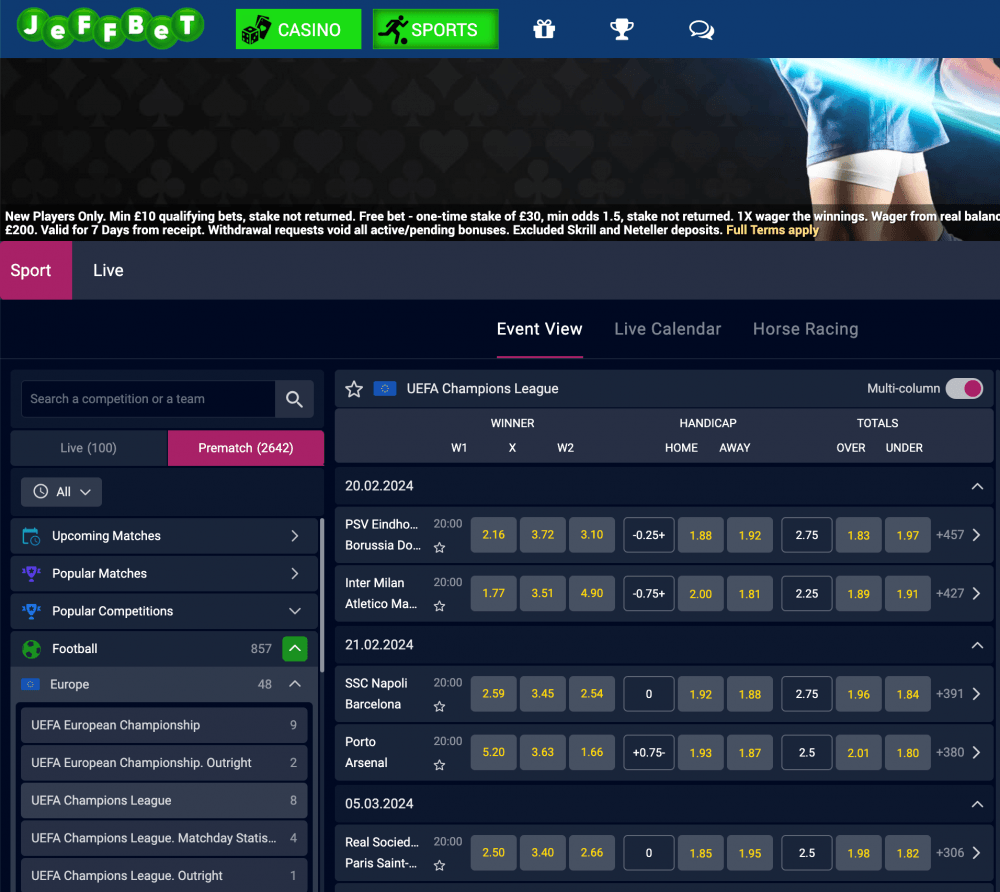
Task: Expand Upcoming Matches chevron
Action: coord(295,536)
